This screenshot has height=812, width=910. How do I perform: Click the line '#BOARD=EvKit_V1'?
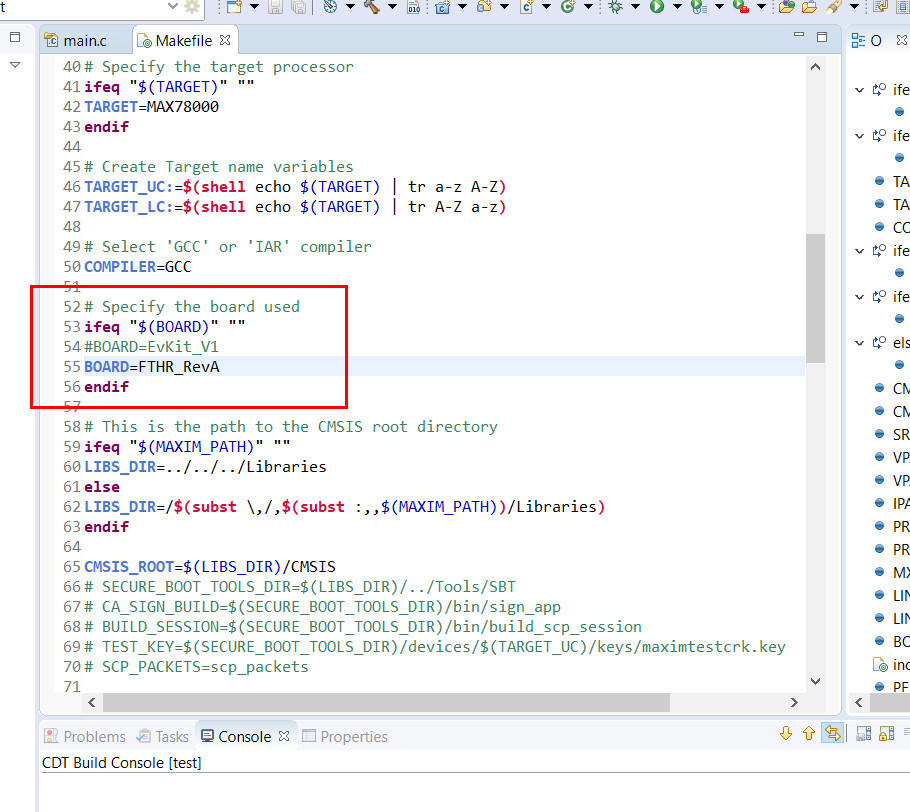[151, 347]
